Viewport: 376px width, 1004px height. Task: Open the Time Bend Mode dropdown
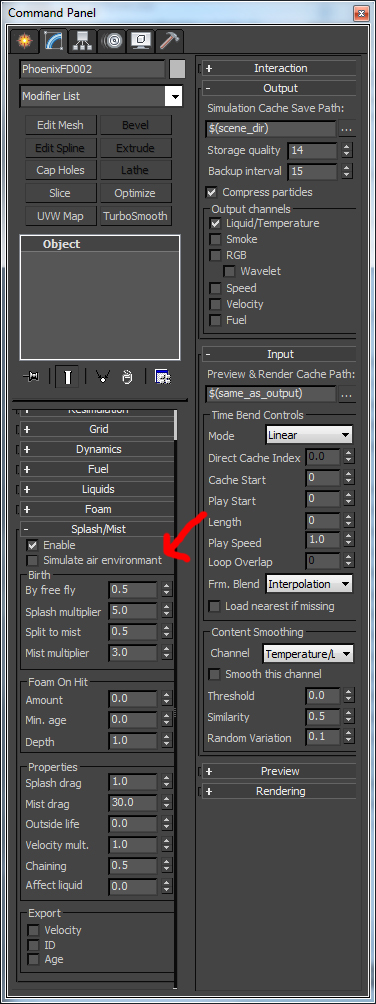click(x=309, y=435)
